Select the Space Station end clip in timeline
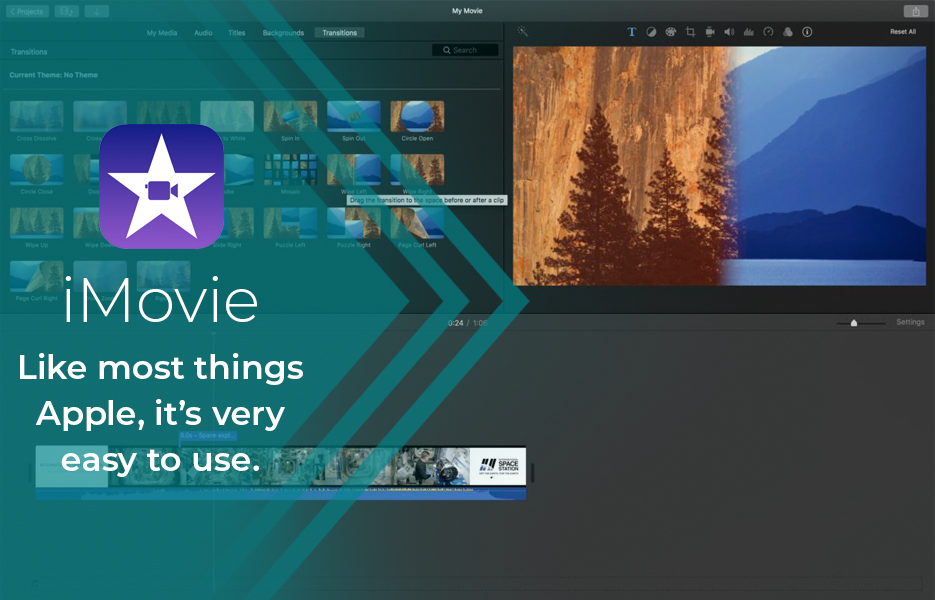Viewport: 935px width, 600px height. (x=498, y=466)
